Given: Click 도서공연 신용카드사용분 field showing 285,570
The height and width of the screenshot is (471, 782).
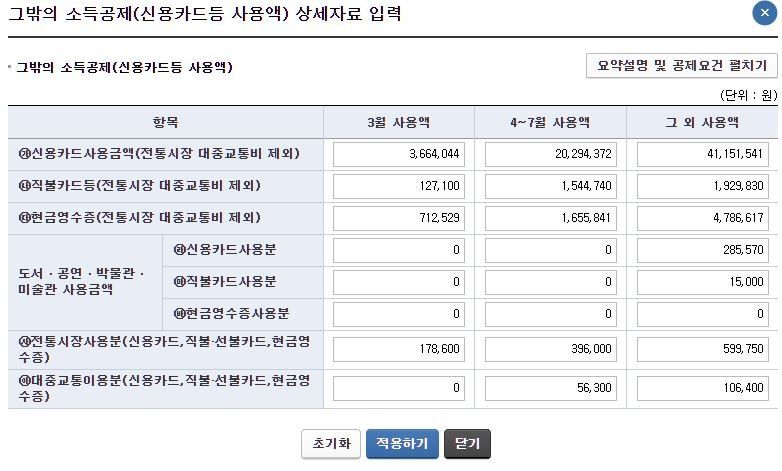Looking at the screenshot, I should click(x=703, y=250).
